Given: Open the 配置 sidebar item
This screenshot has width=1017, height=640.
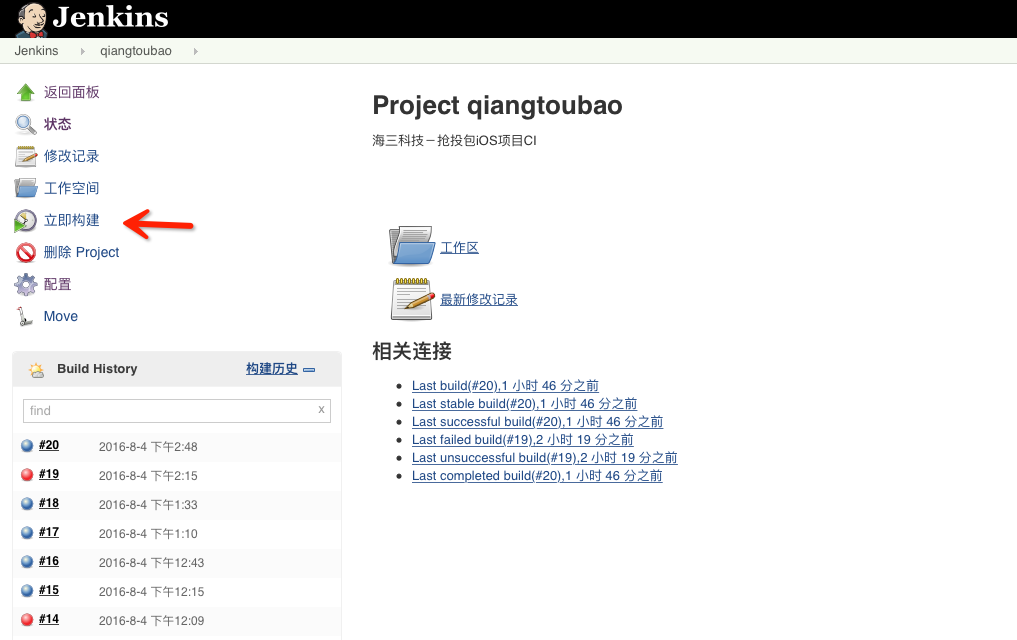Looking at the screenshot, I should 57,284.
